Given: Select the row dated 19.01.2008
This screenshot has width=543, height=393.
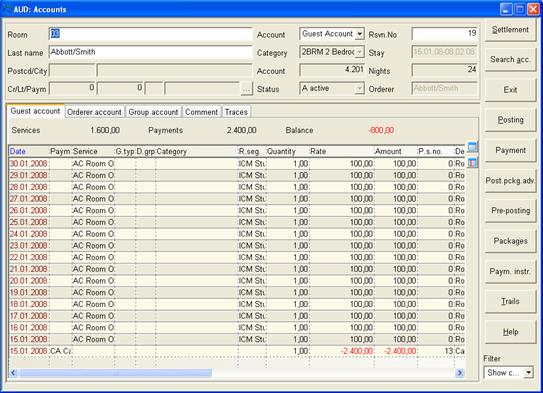Looking at the screenshot, I should point(237,293).
